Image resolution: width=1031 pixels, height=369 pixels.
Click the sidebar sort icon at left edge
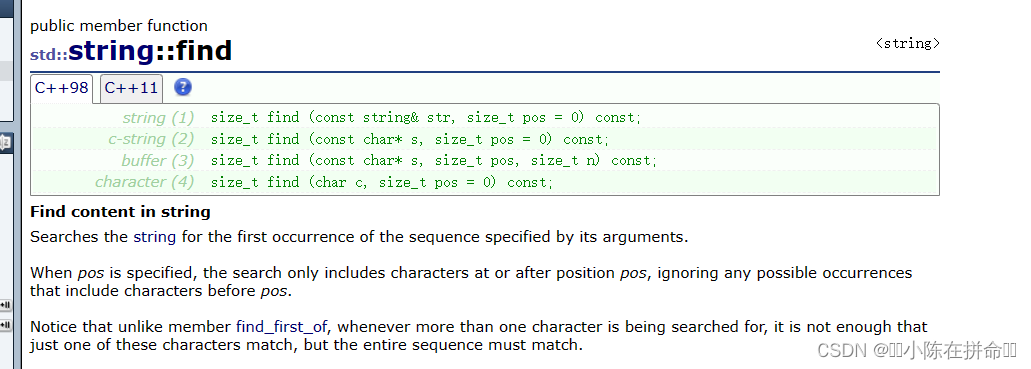click(5, 143)
